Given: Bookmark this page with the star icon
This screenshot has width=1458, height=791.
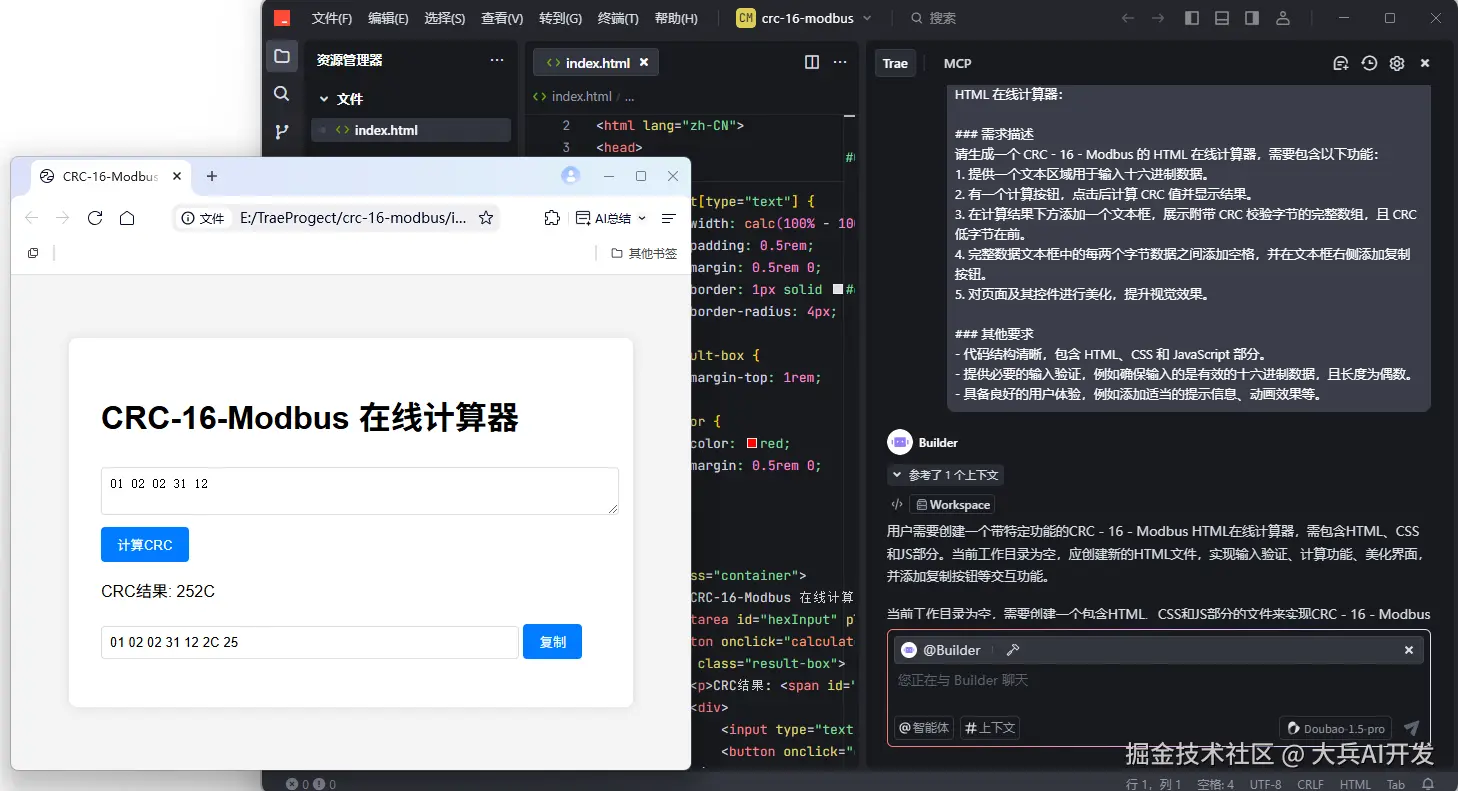Looking at the screenshot, I should click(486, 218).
